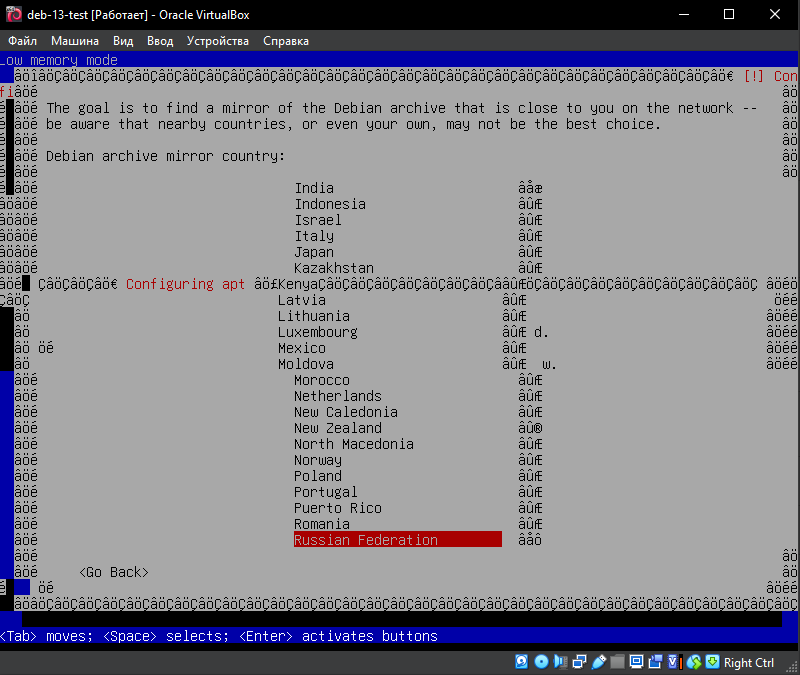Open the shared folders status icon
800x675 pixels.
tap(617, 662)
